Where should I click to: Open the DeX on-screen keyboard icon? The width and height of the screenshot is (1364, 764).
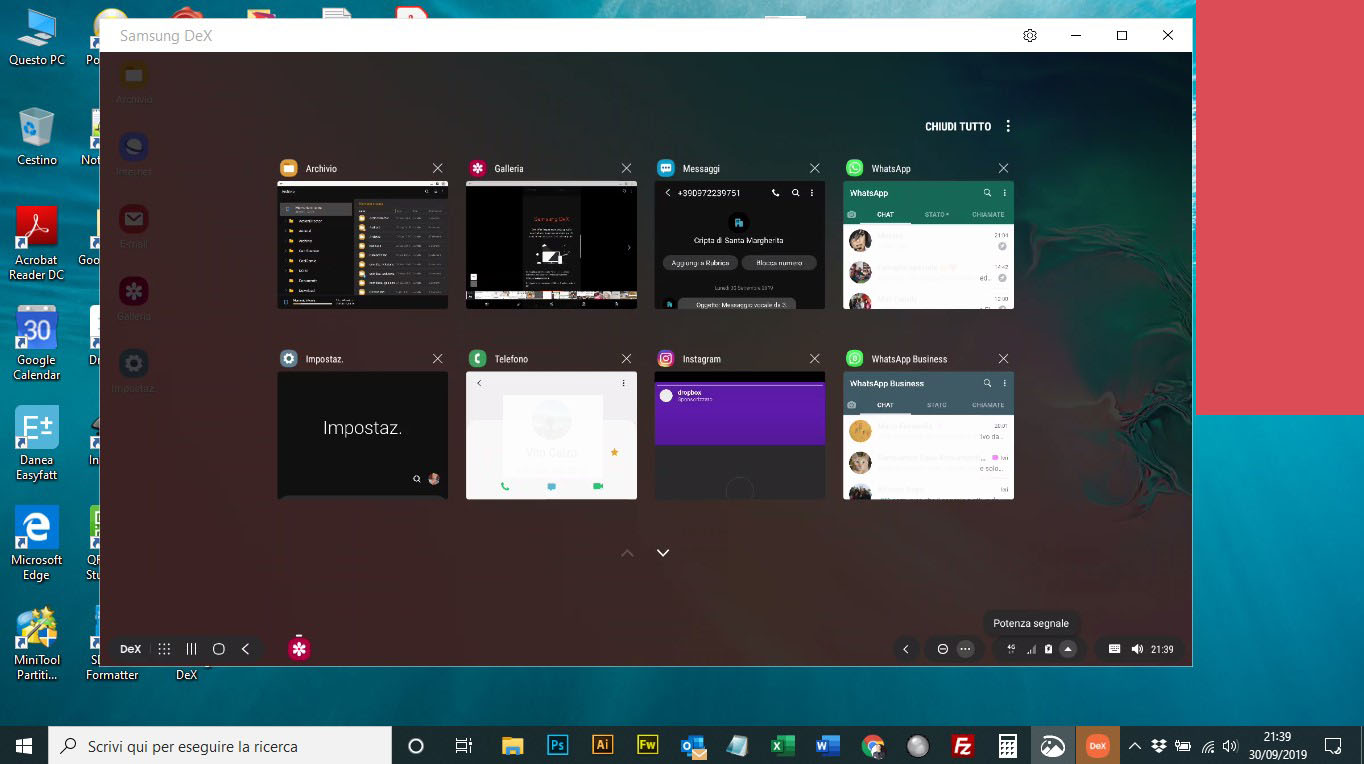point(1115,649)
